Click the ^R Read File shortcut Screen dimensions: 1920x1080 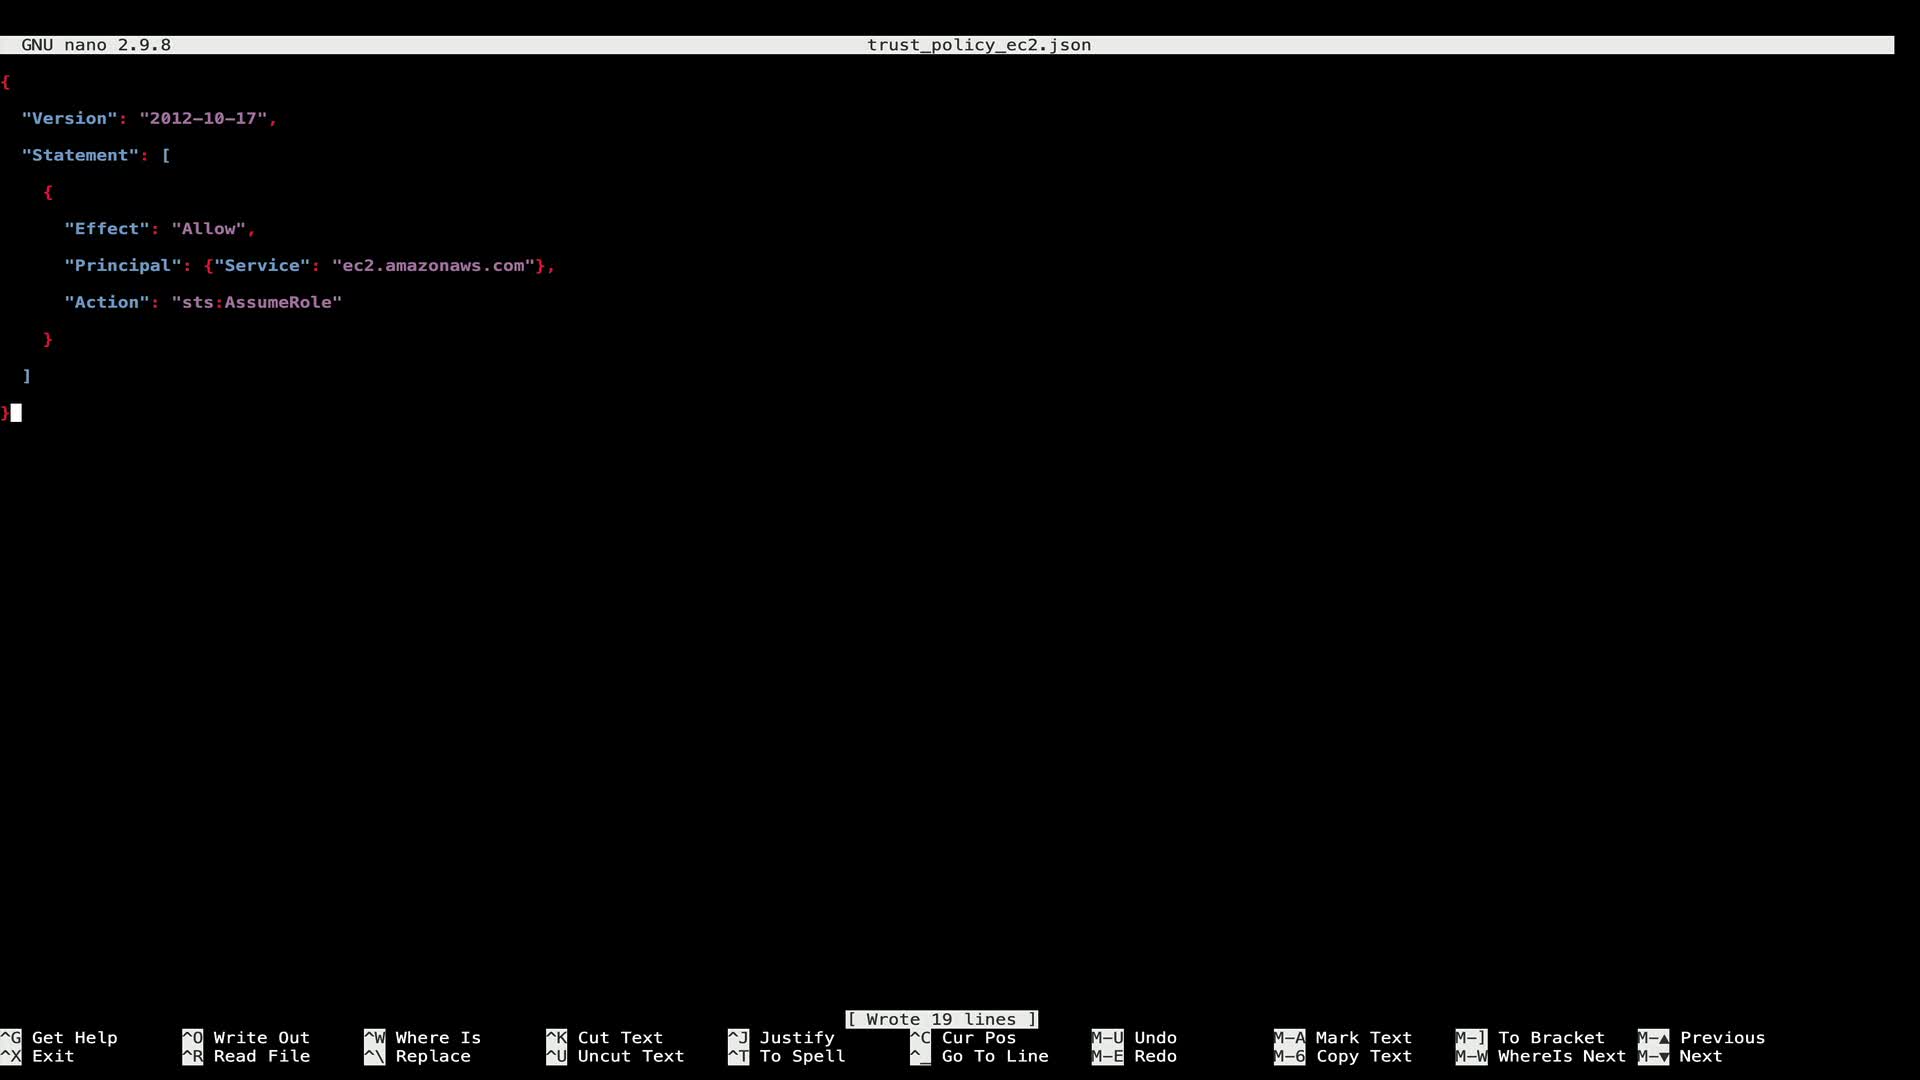click(247, 1056)
